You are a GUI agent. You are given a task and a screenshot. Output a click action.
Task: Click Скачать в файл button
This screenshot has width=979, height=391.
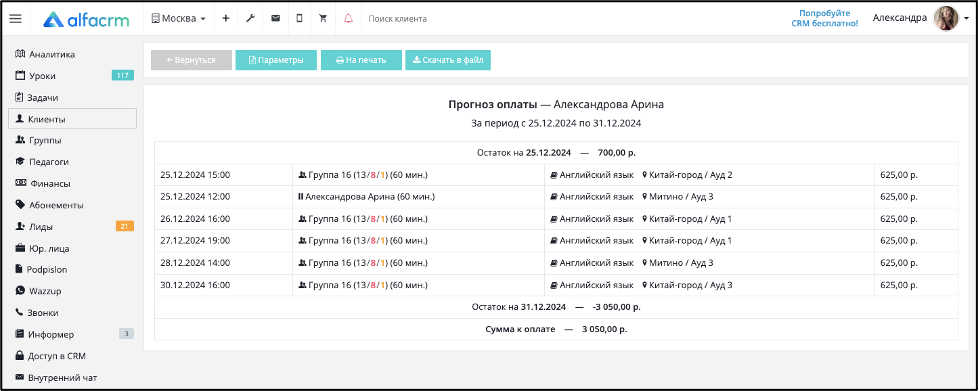click(448, 60)
